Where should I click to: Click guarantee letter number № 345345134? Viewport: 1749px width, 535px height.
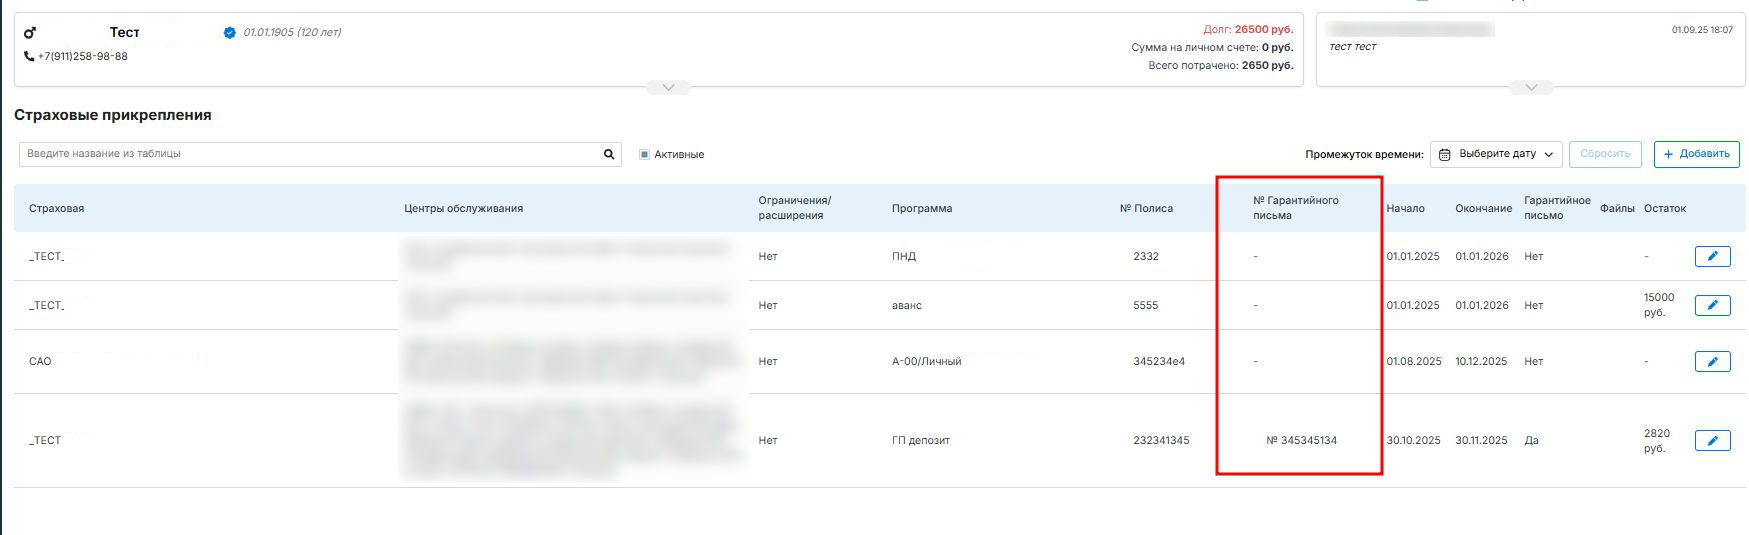[1301, 441]
